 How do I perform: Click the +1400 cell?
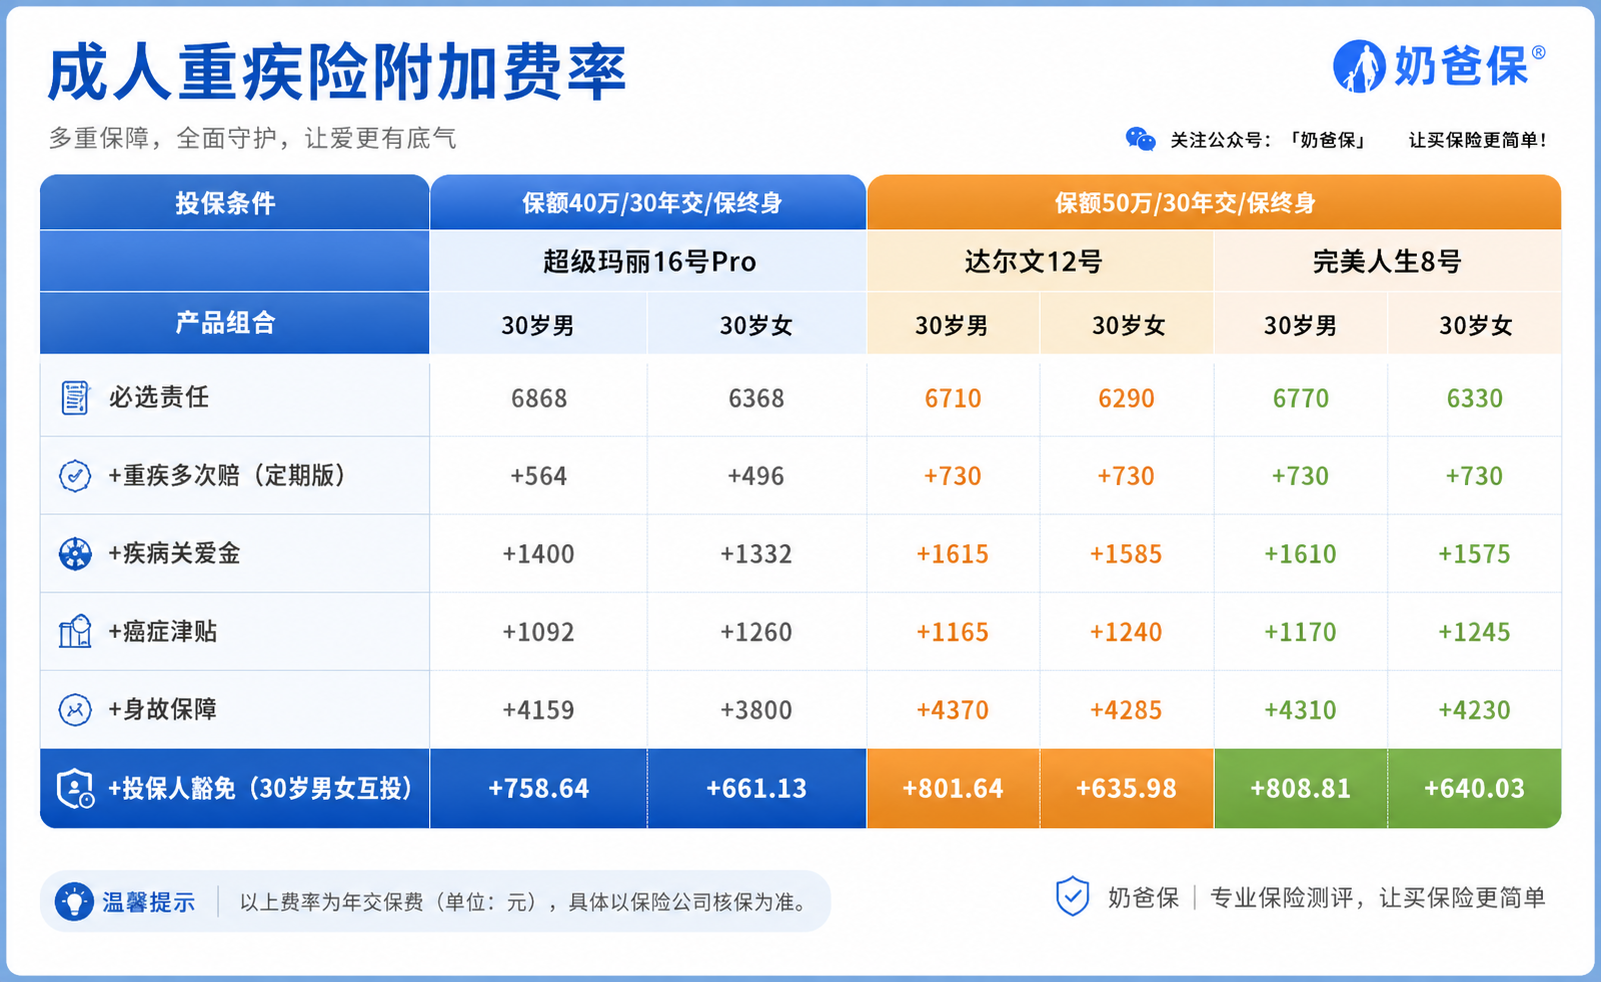(539, 554)
